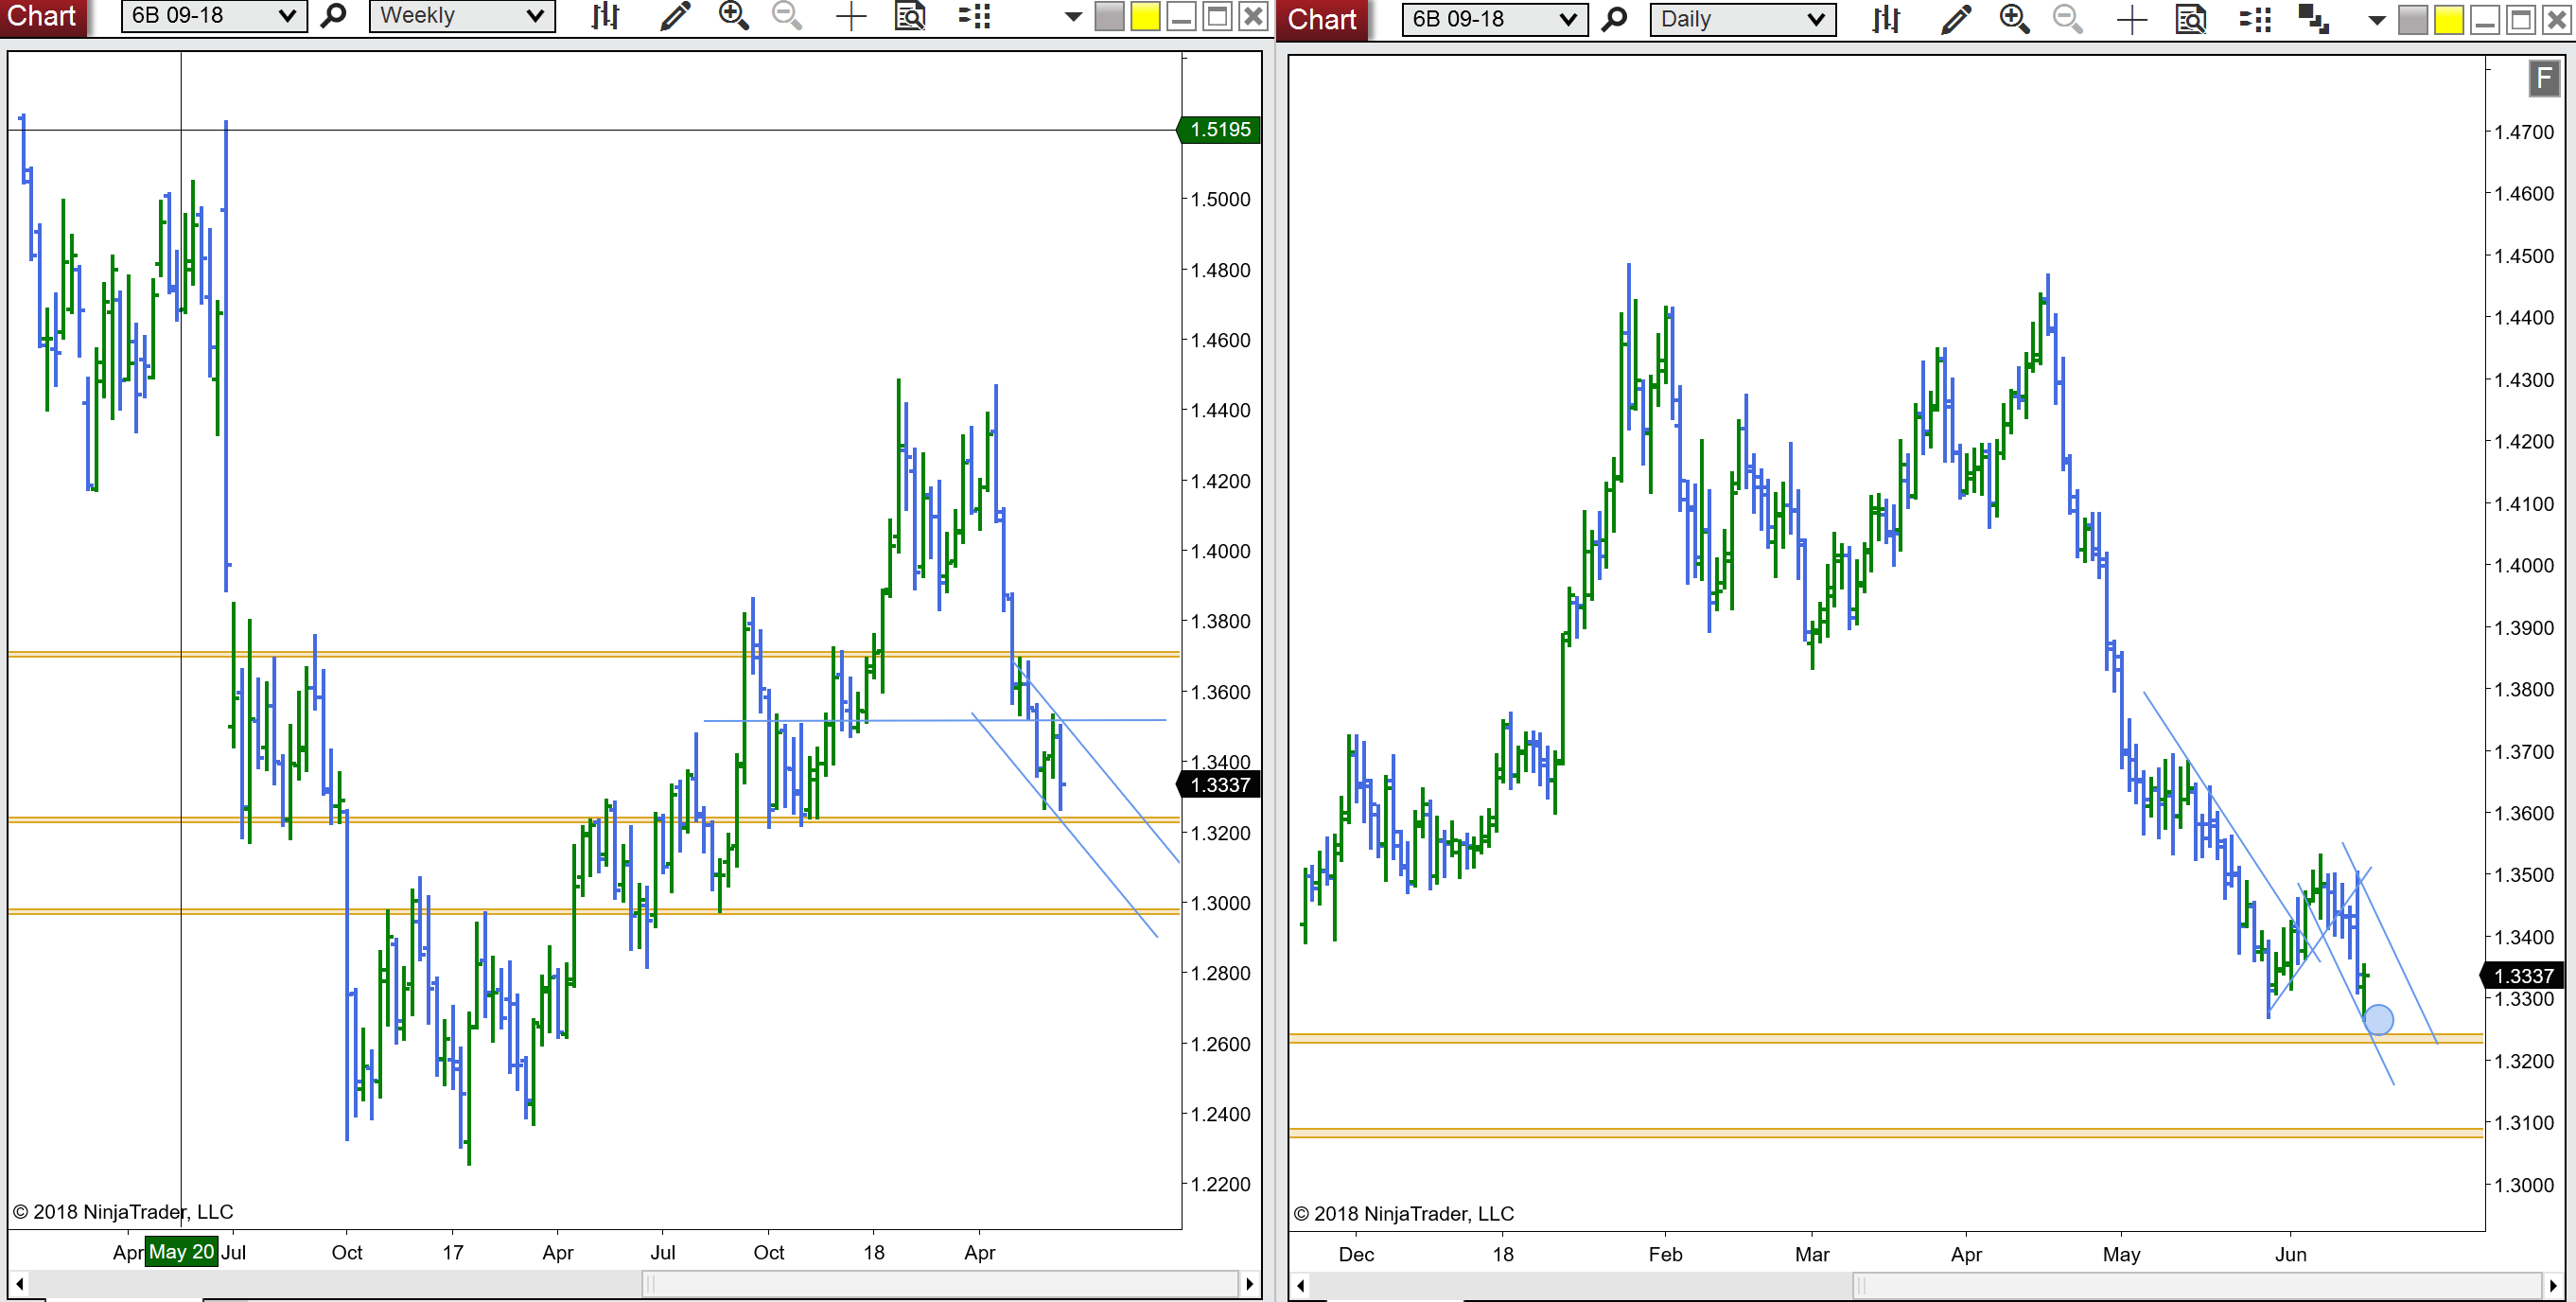Click zoom out magnifier on Daily chart
This screenshot has width=2576, height=1302.
coord(2068,19)
